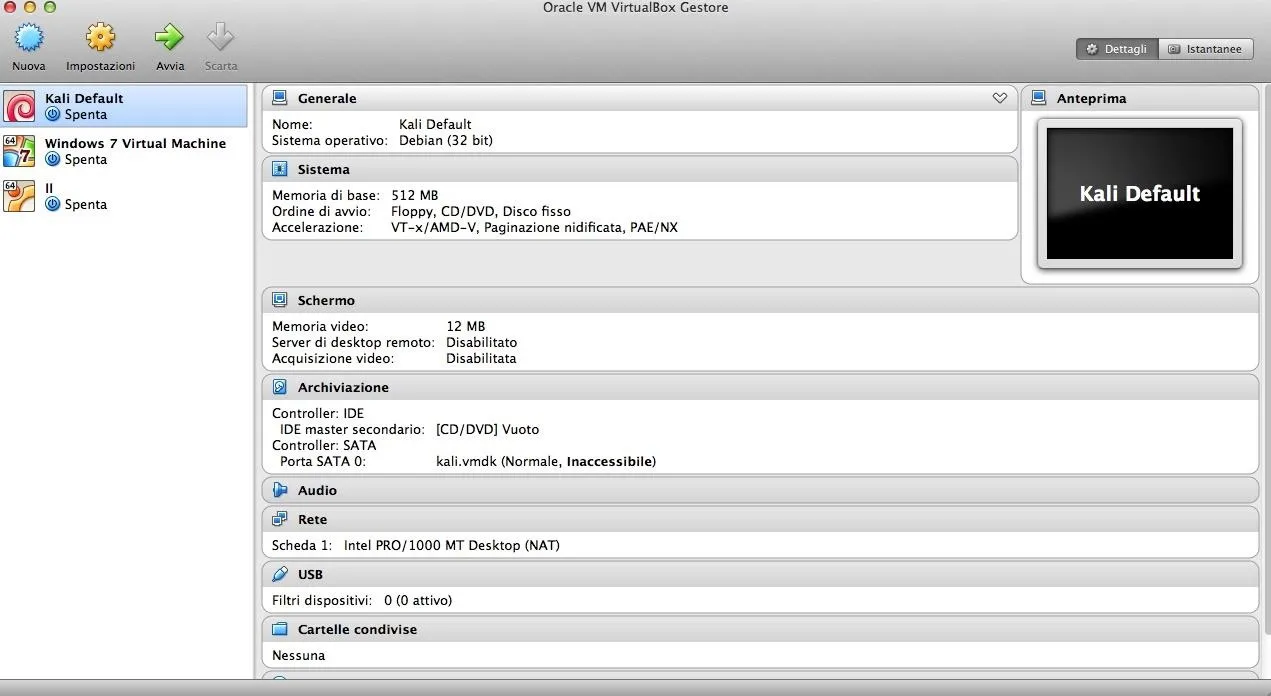Select the Kali Default debian swirl icon

pyautogui.click(x=20, y=106)
